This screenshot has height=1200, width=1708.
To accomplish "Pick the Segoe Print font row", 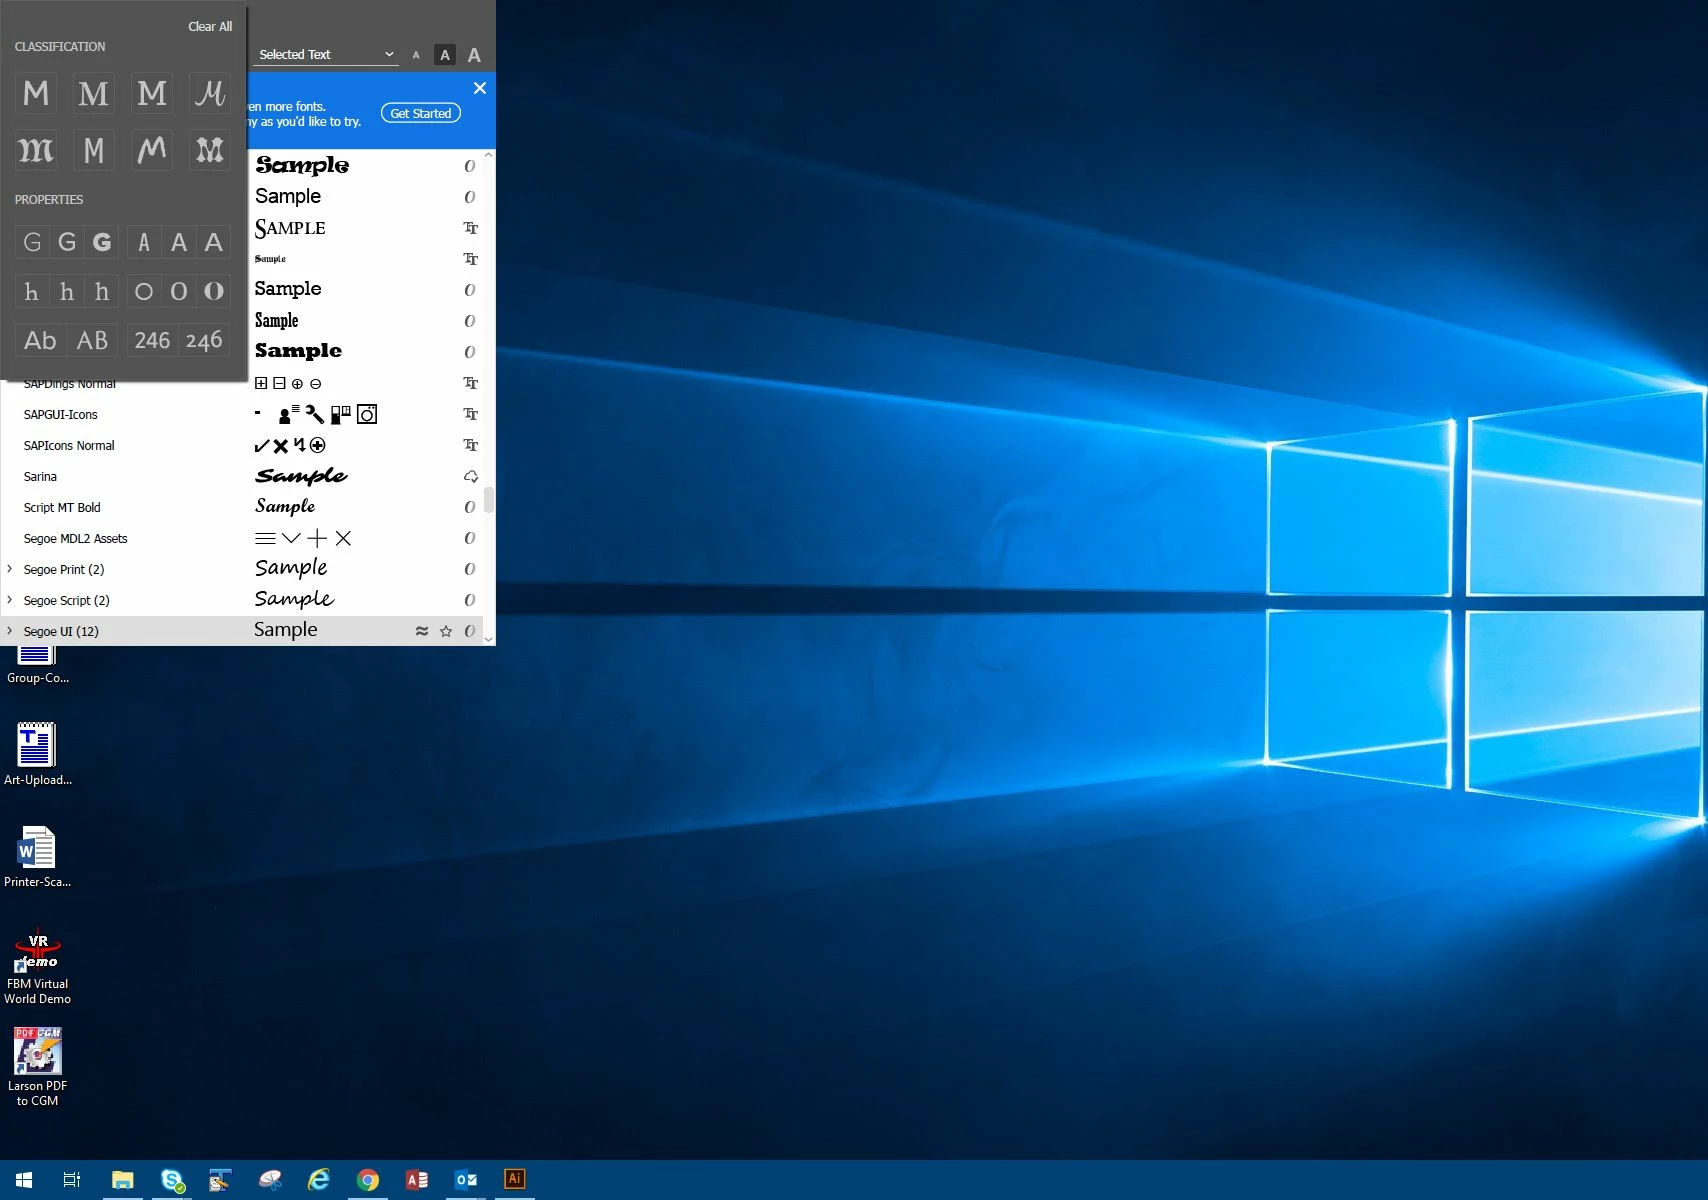I will (241, 569).
